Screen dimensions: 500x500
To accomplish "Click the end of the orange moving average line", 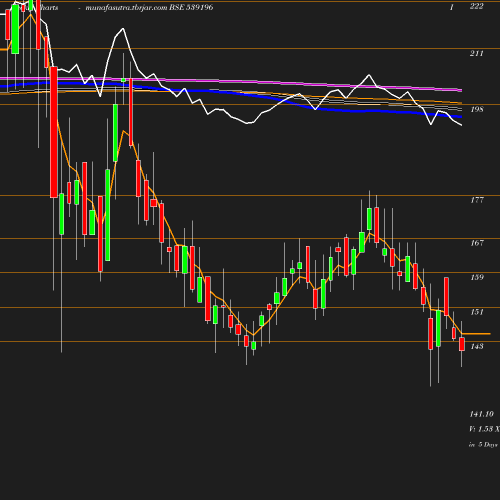I will (490, 333).
